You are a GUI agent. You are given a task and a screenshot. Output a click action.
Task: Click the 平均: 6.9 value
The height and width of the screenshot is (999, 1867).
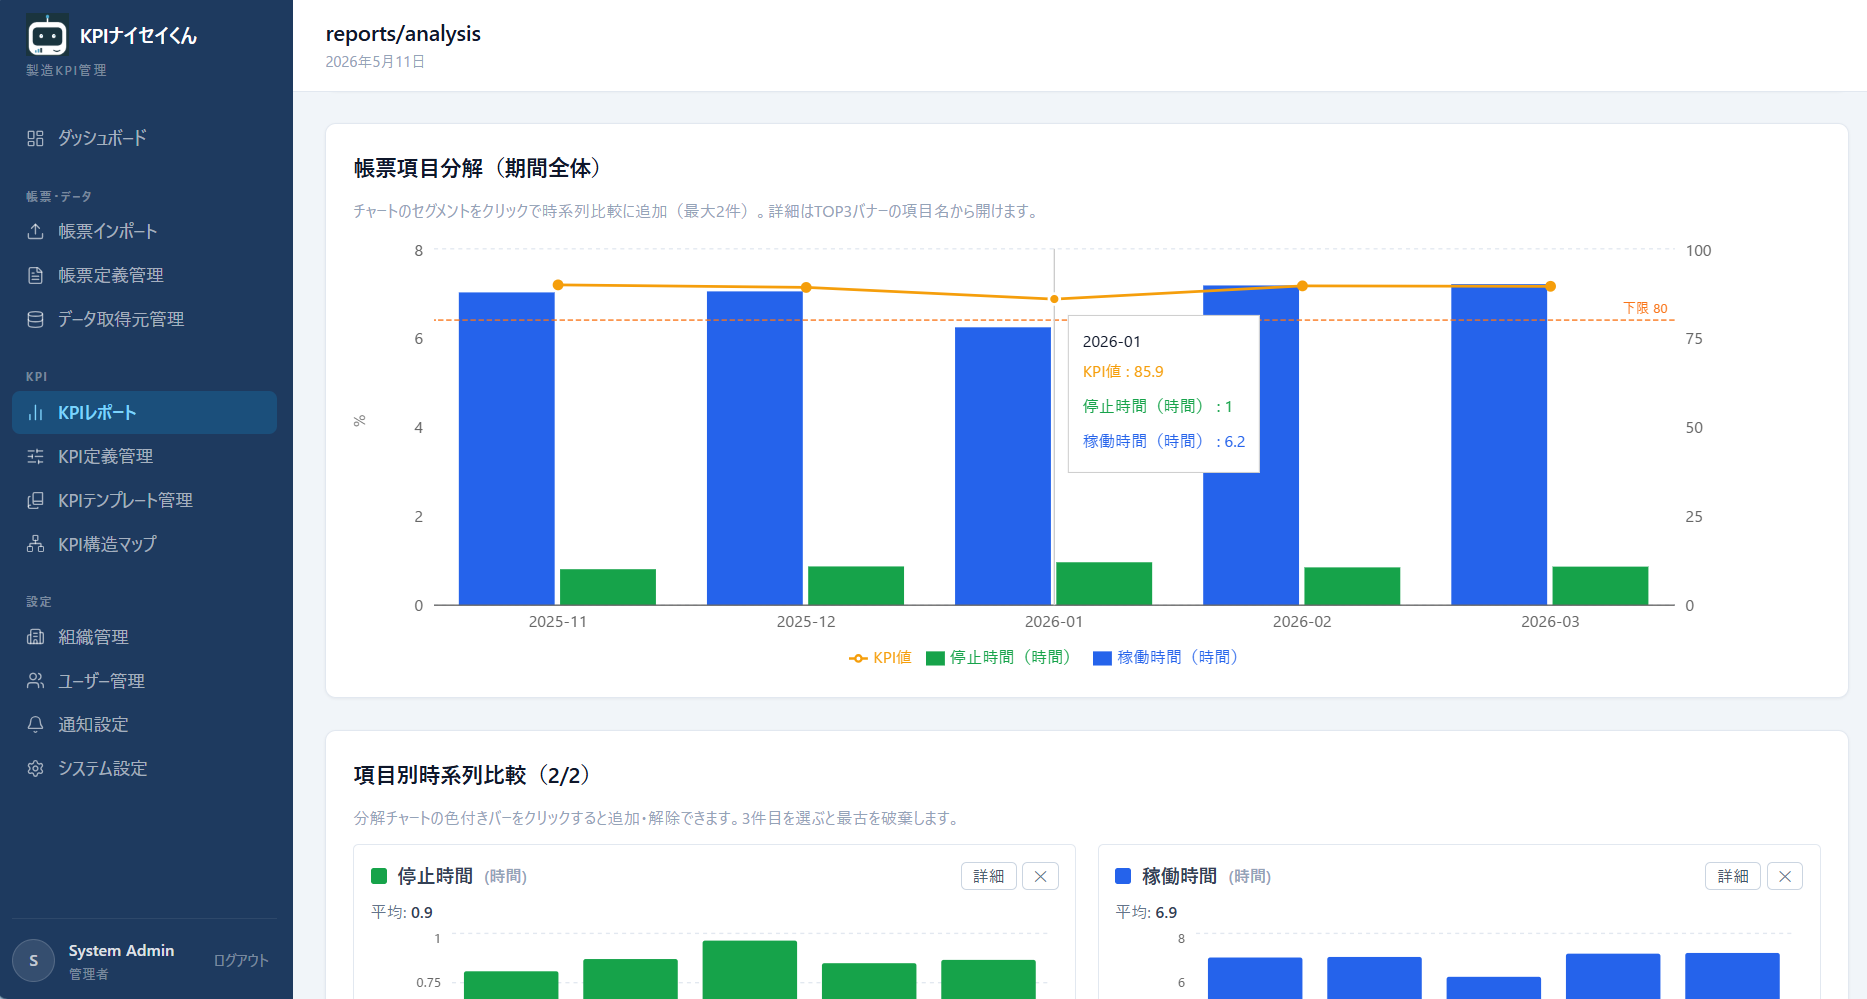point(1146,912)
